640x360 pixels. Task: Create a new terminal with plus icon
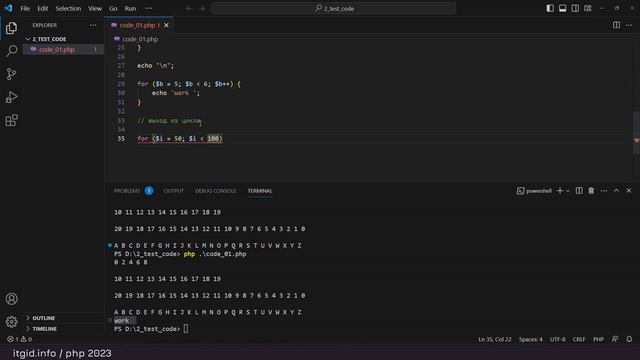point(560,191)
